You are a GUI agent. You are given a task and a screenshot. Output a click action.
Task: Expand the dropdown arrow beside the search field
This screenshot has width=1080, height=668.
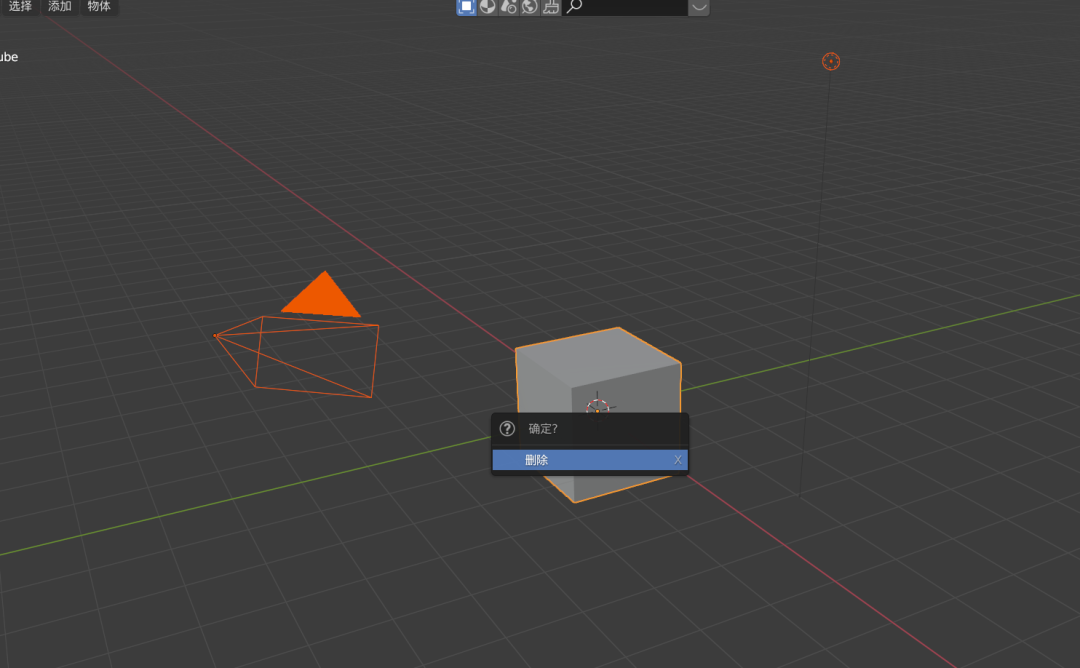coord(699,7)
